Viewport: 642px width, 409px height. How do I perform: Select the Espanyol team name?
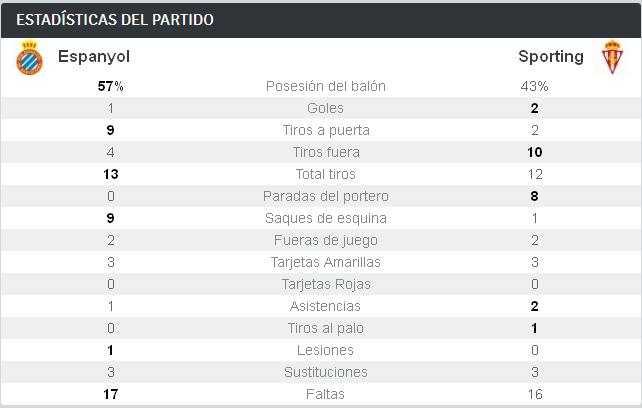click(94, 57)
